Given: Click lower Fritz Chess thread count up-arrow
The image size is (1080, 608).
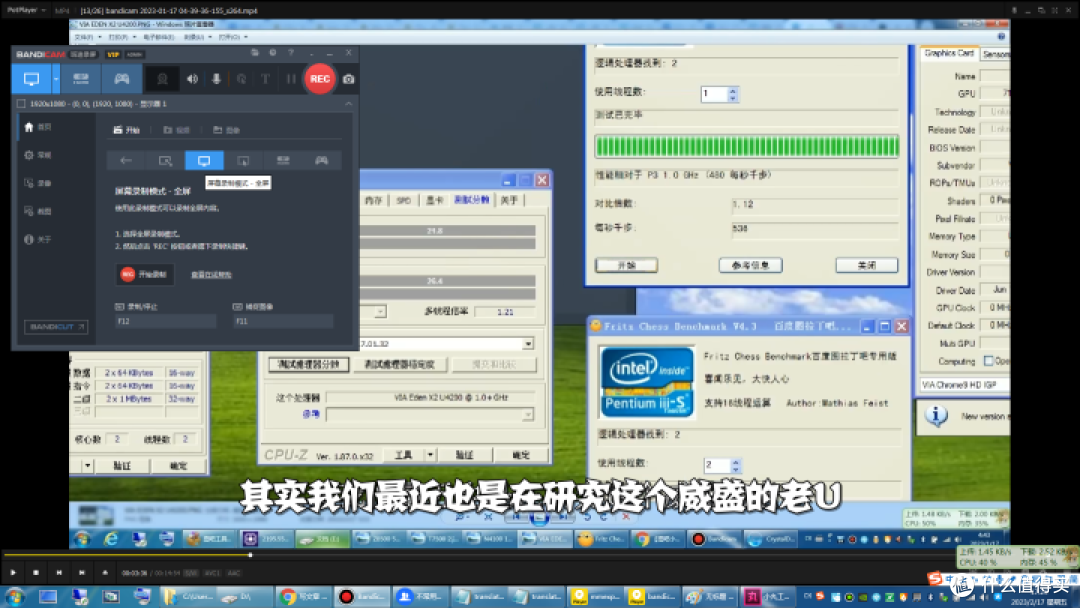Looking at the screenshot, I should pyautogui.click(x=736, y=462).
